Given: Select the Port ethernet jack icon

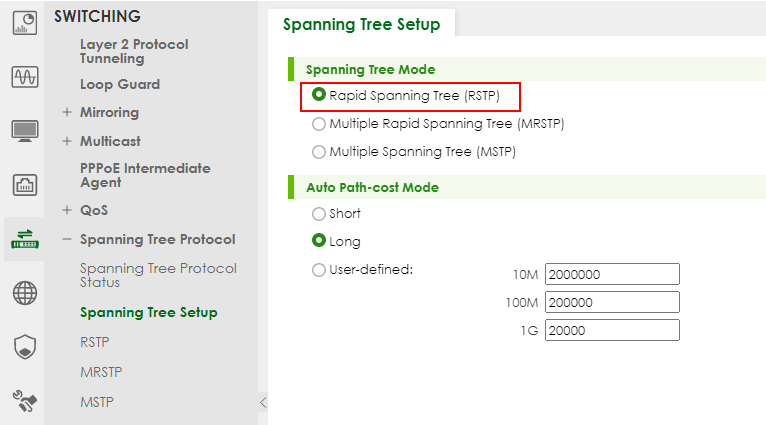Looking at the screenshot, I should 25,184.
